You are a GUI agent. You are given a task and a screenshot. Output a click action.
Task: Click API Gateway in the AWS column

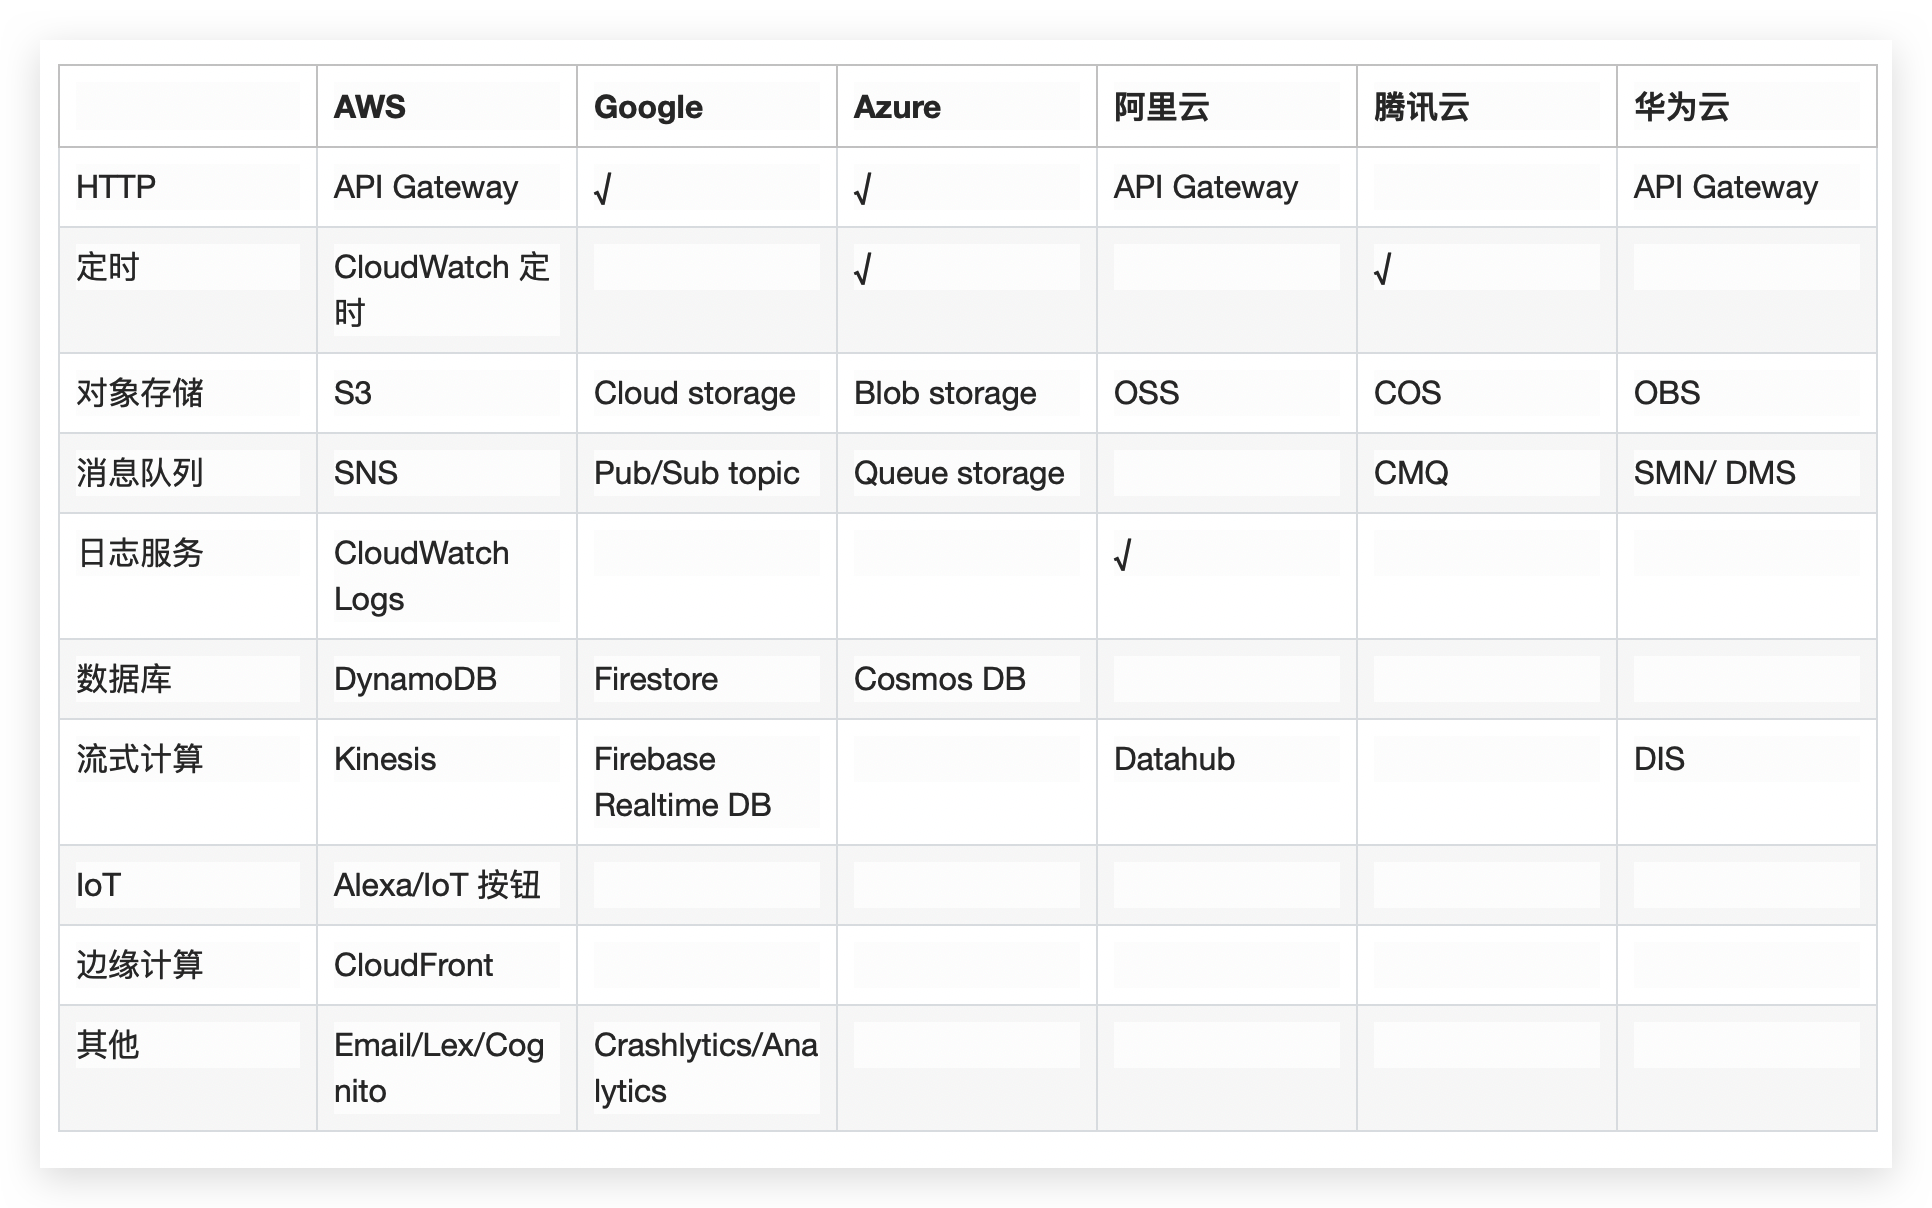(426, 187)
